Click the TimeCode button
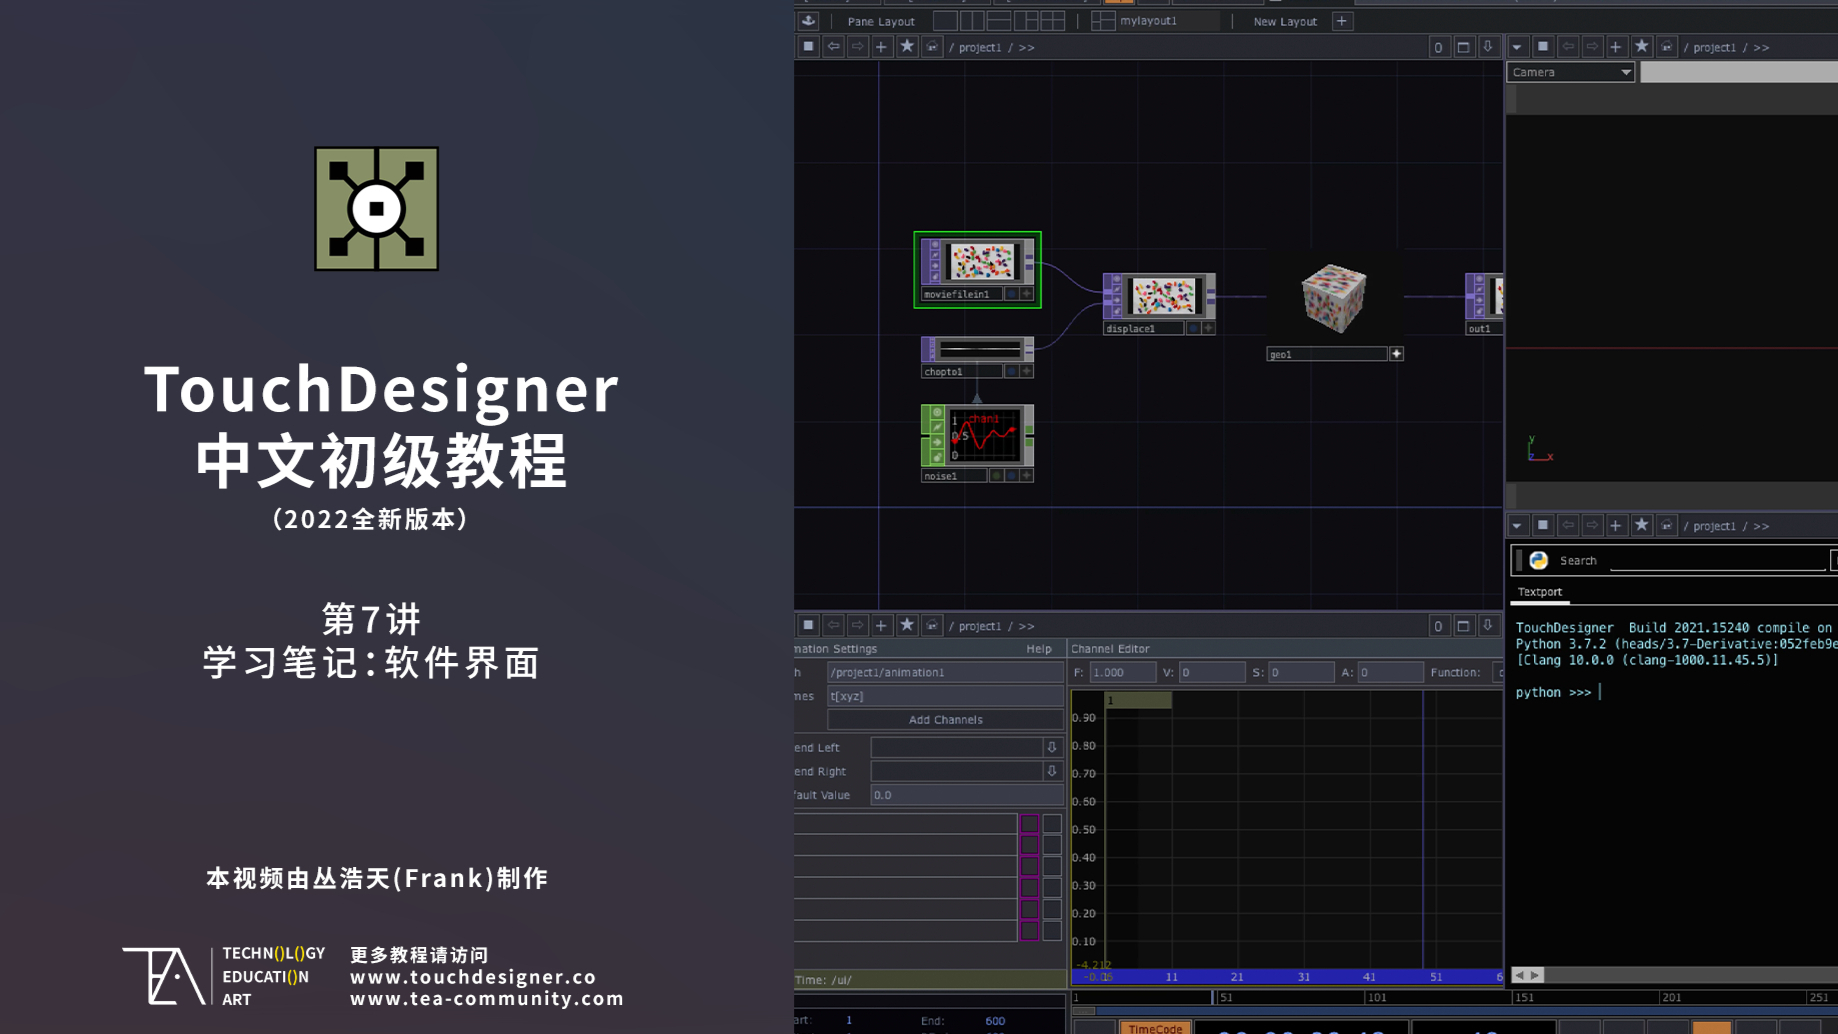The image size is (1838, 1034). [x=1155, y=1028]
